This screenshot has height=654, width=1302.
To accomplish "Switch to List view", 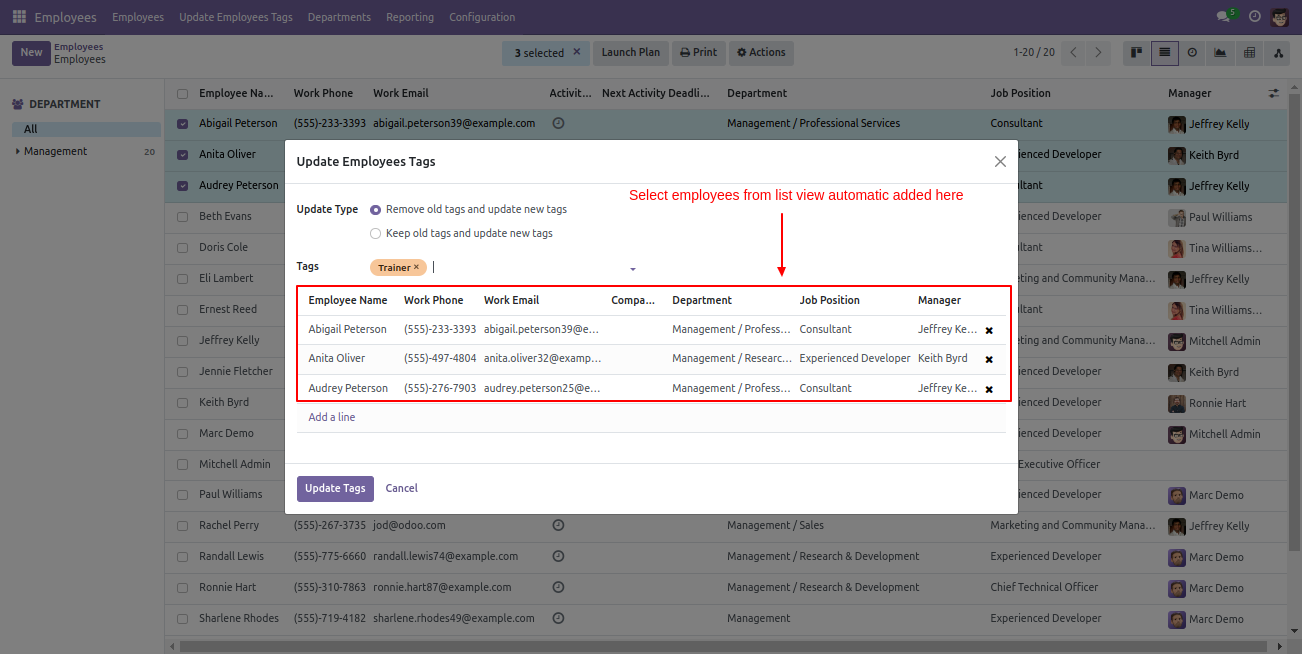I will (x=1164, y=53).
